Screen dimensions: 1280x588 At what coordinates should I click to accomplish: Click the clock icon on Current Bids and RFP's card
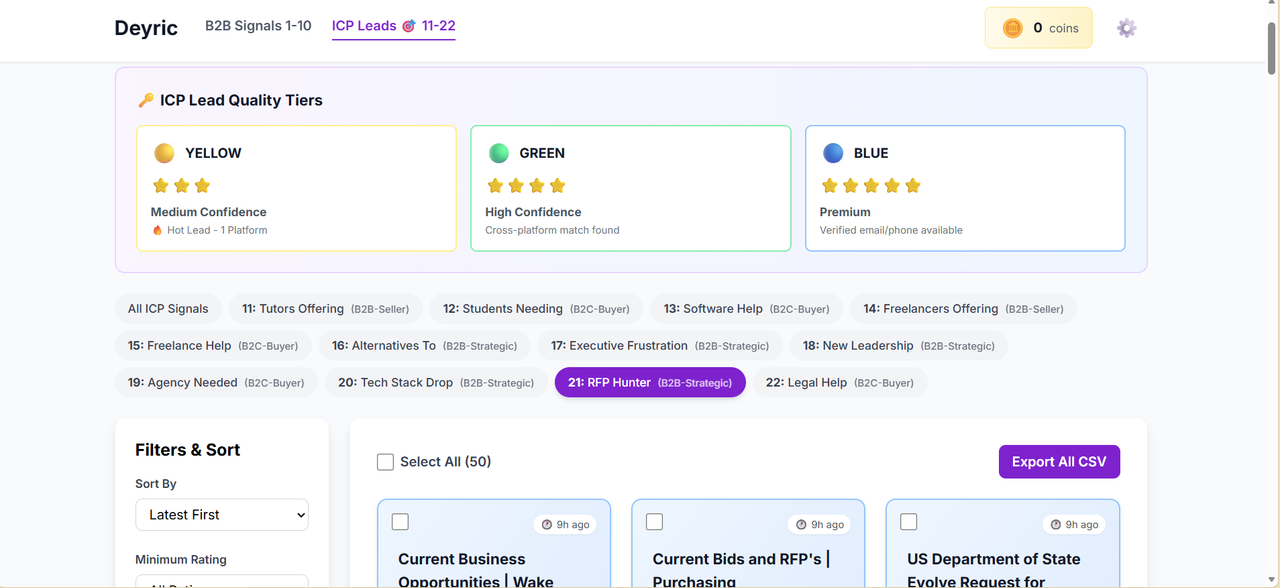tap(801, 524)
